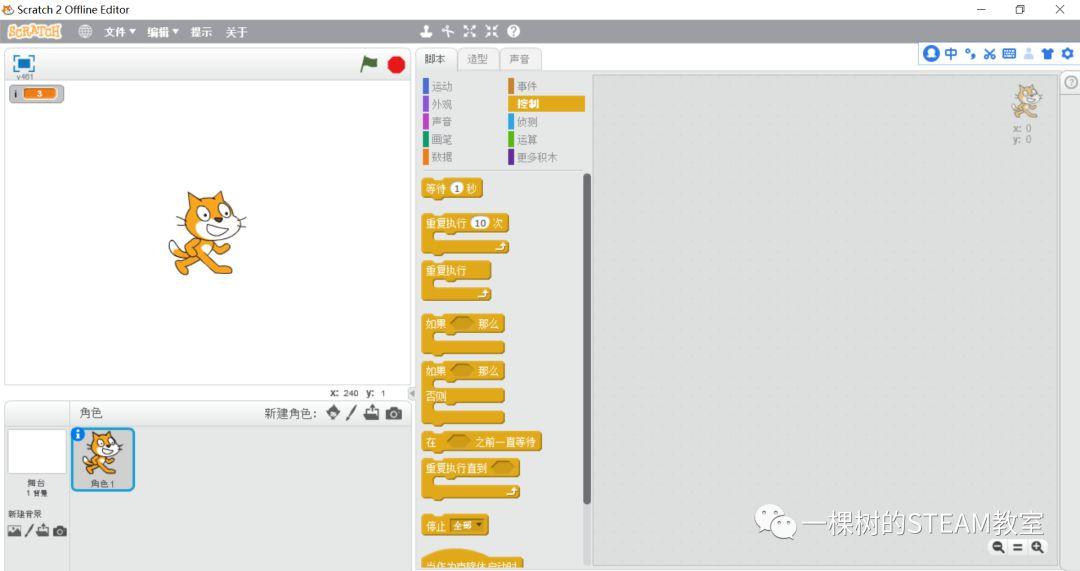Image resolution: width=1080 pixels, height=571 pixels.
Task: Edit the repeat count value 10
Action: click(480, 223)
